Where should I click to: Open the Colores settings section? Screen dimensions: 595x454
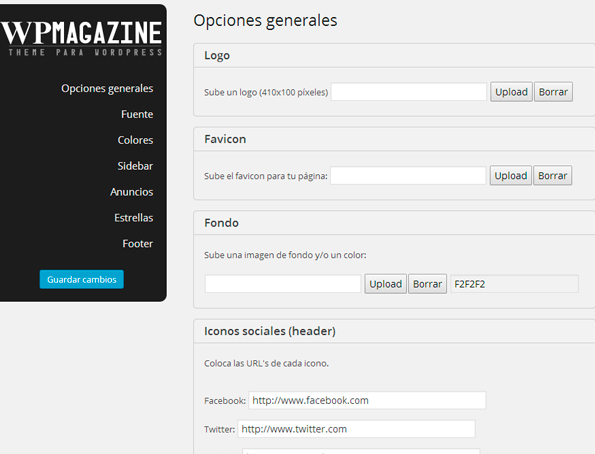coord(135,140)
